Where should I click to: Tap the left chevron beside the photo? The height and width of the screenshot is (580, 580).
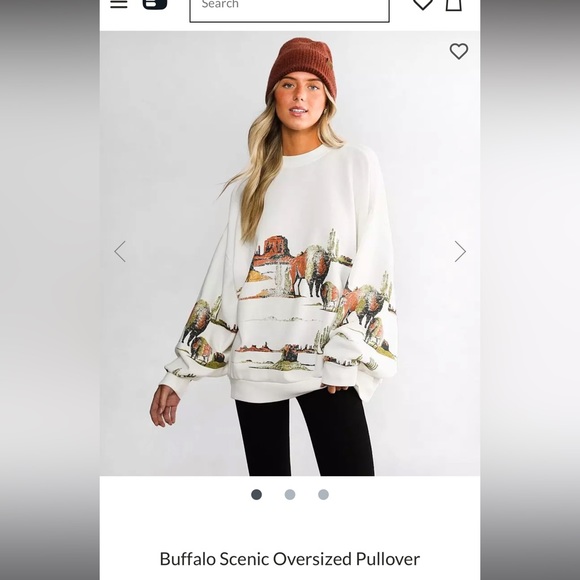pyautogui.click(x=120, y=252)
